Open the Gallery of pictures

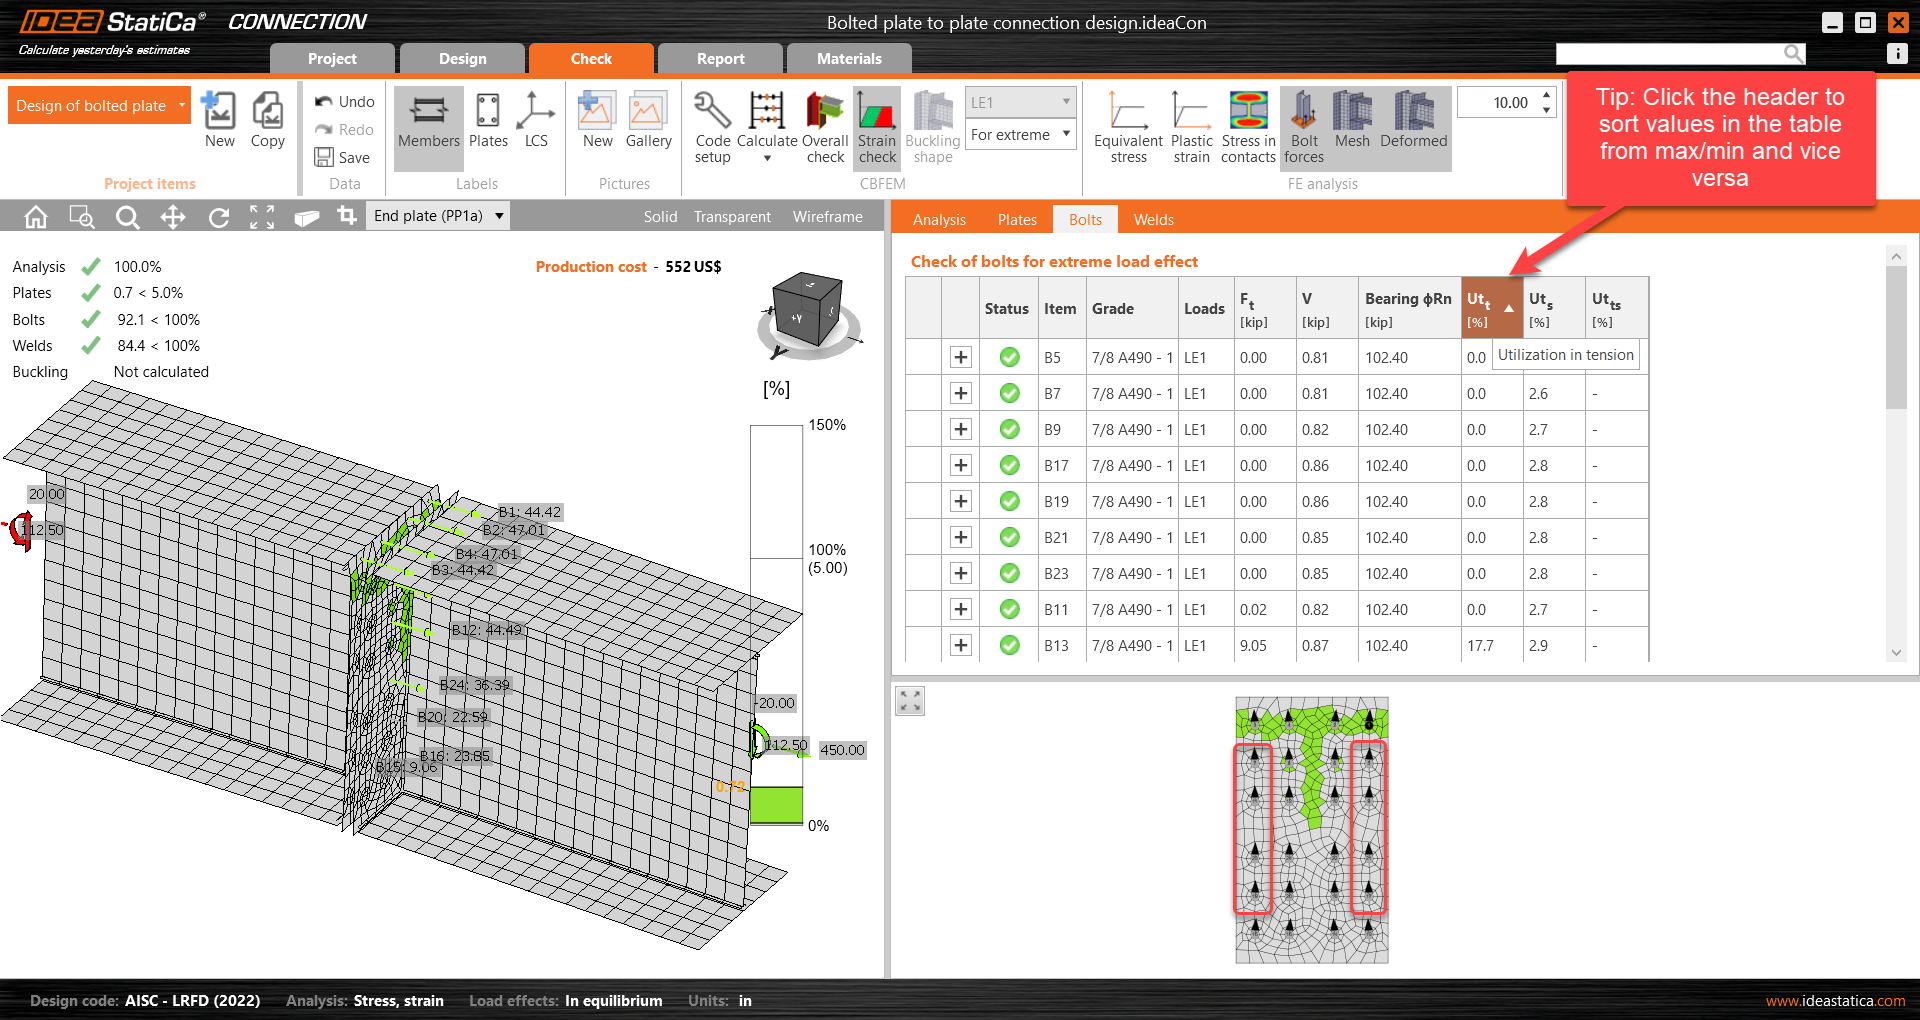tap(648, 120)
